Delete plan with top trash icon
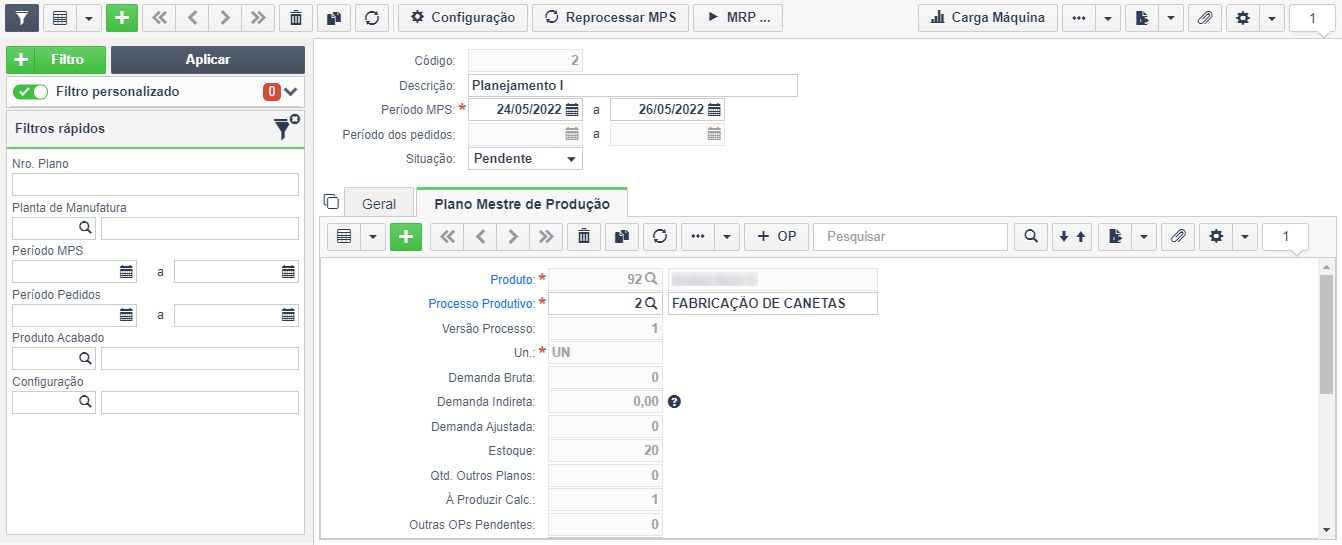 coord(295,17)
